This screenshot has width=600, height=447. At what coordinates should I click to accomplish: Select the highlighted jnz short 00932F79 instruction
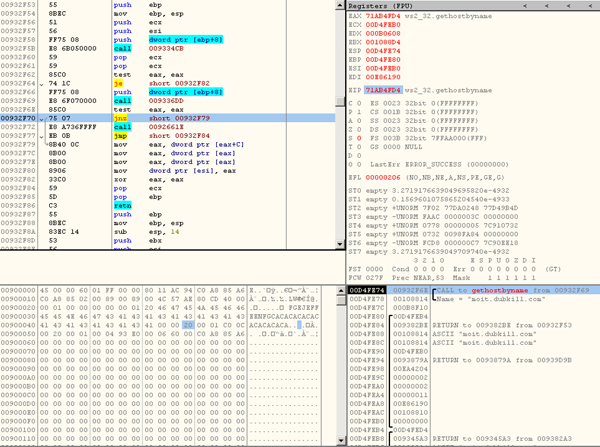tap(150, 118)
